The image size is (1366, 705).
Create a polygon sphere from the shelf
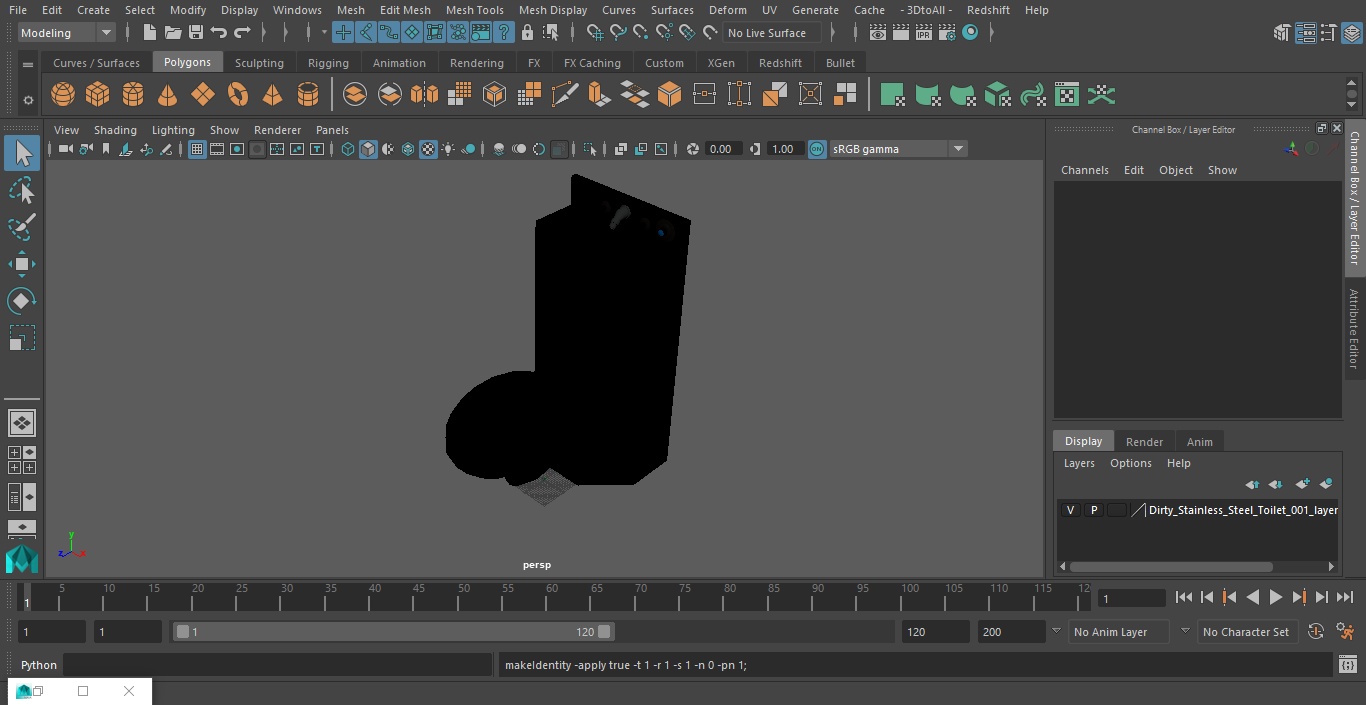[63, 95]
